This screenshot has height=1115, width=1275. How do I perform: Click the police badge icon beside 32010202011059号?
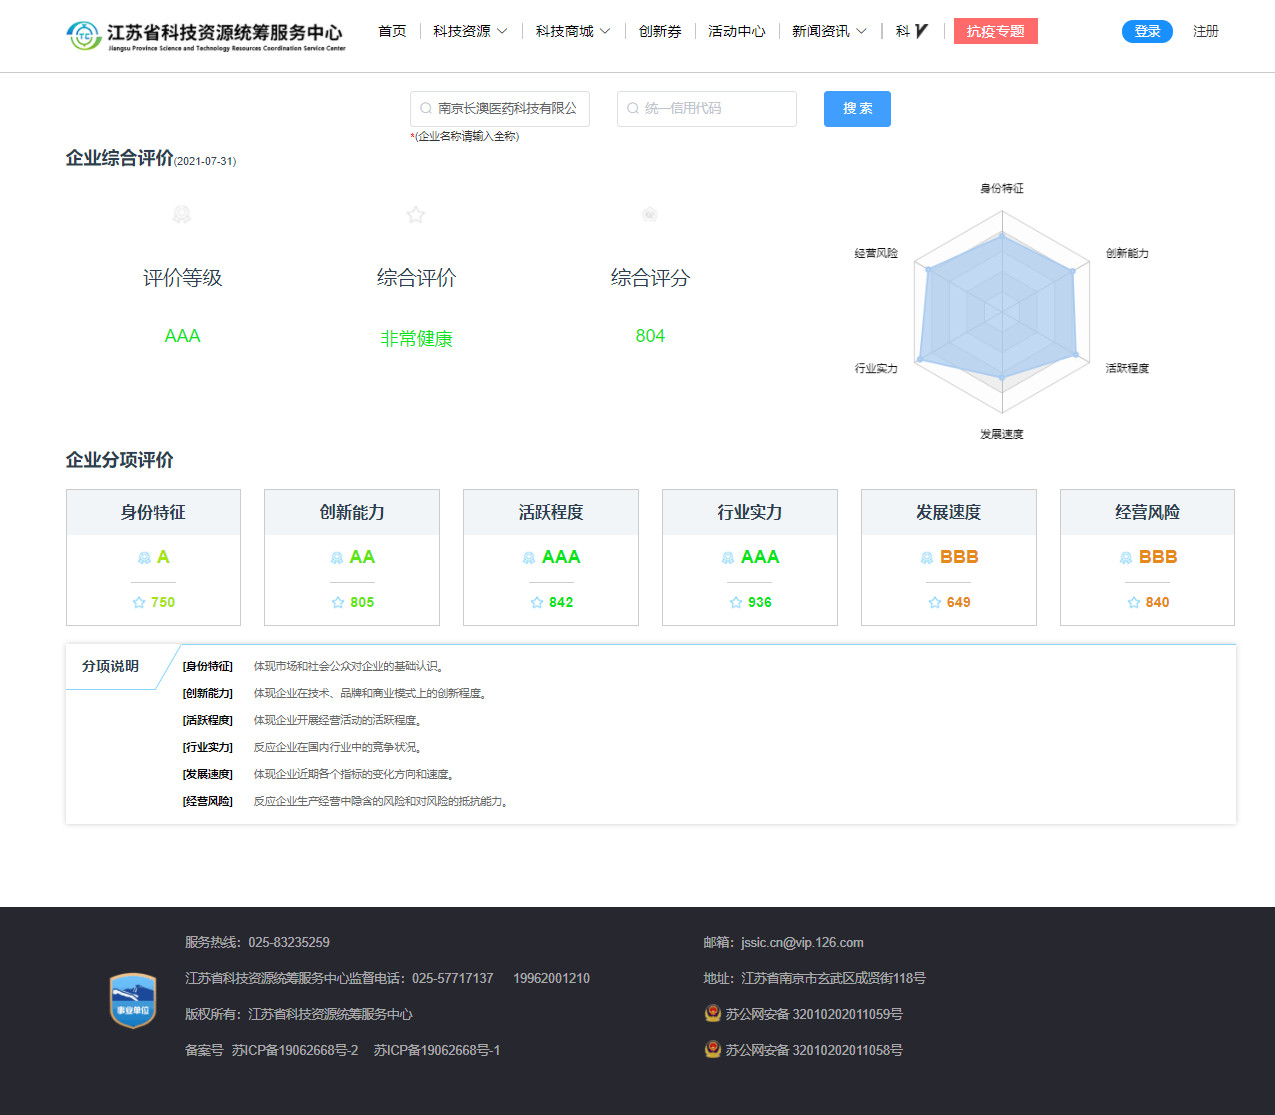pyautogui.click(x=713, y=1013)
